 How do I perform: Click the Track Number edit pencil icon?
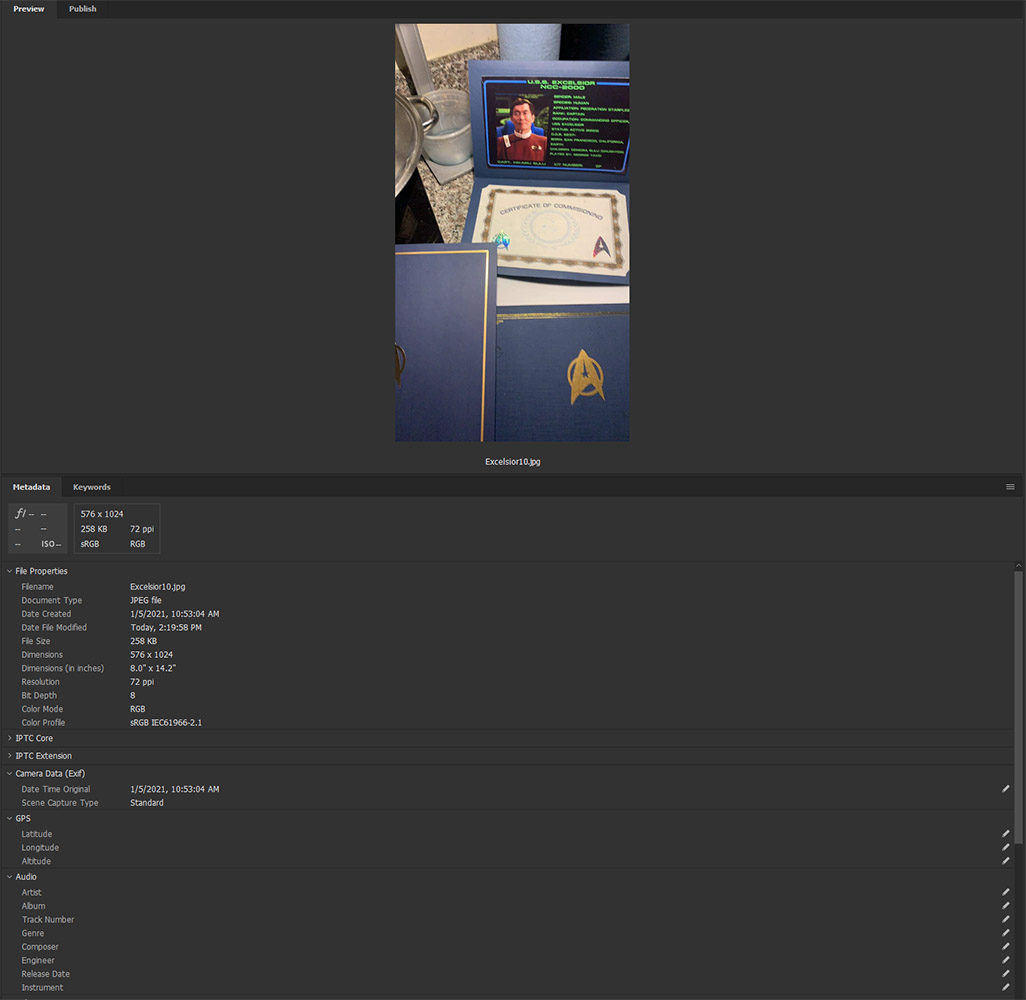tap(1006, 920)
